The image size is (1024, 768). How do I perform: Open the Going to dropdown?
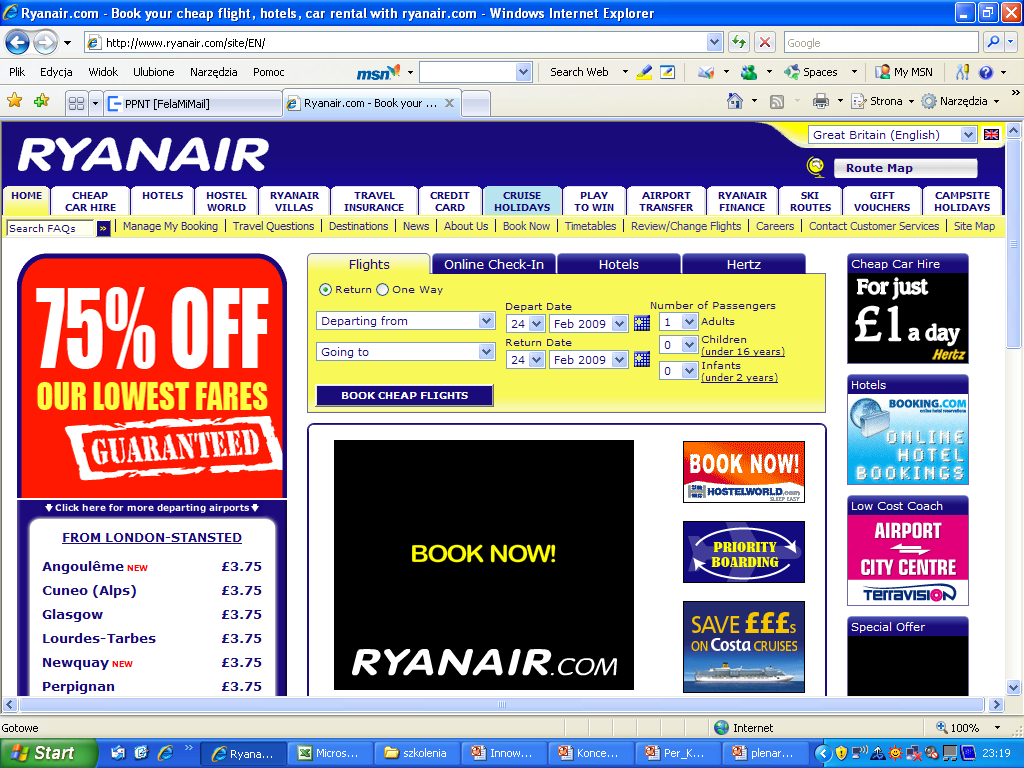click(x=406, y=352)
